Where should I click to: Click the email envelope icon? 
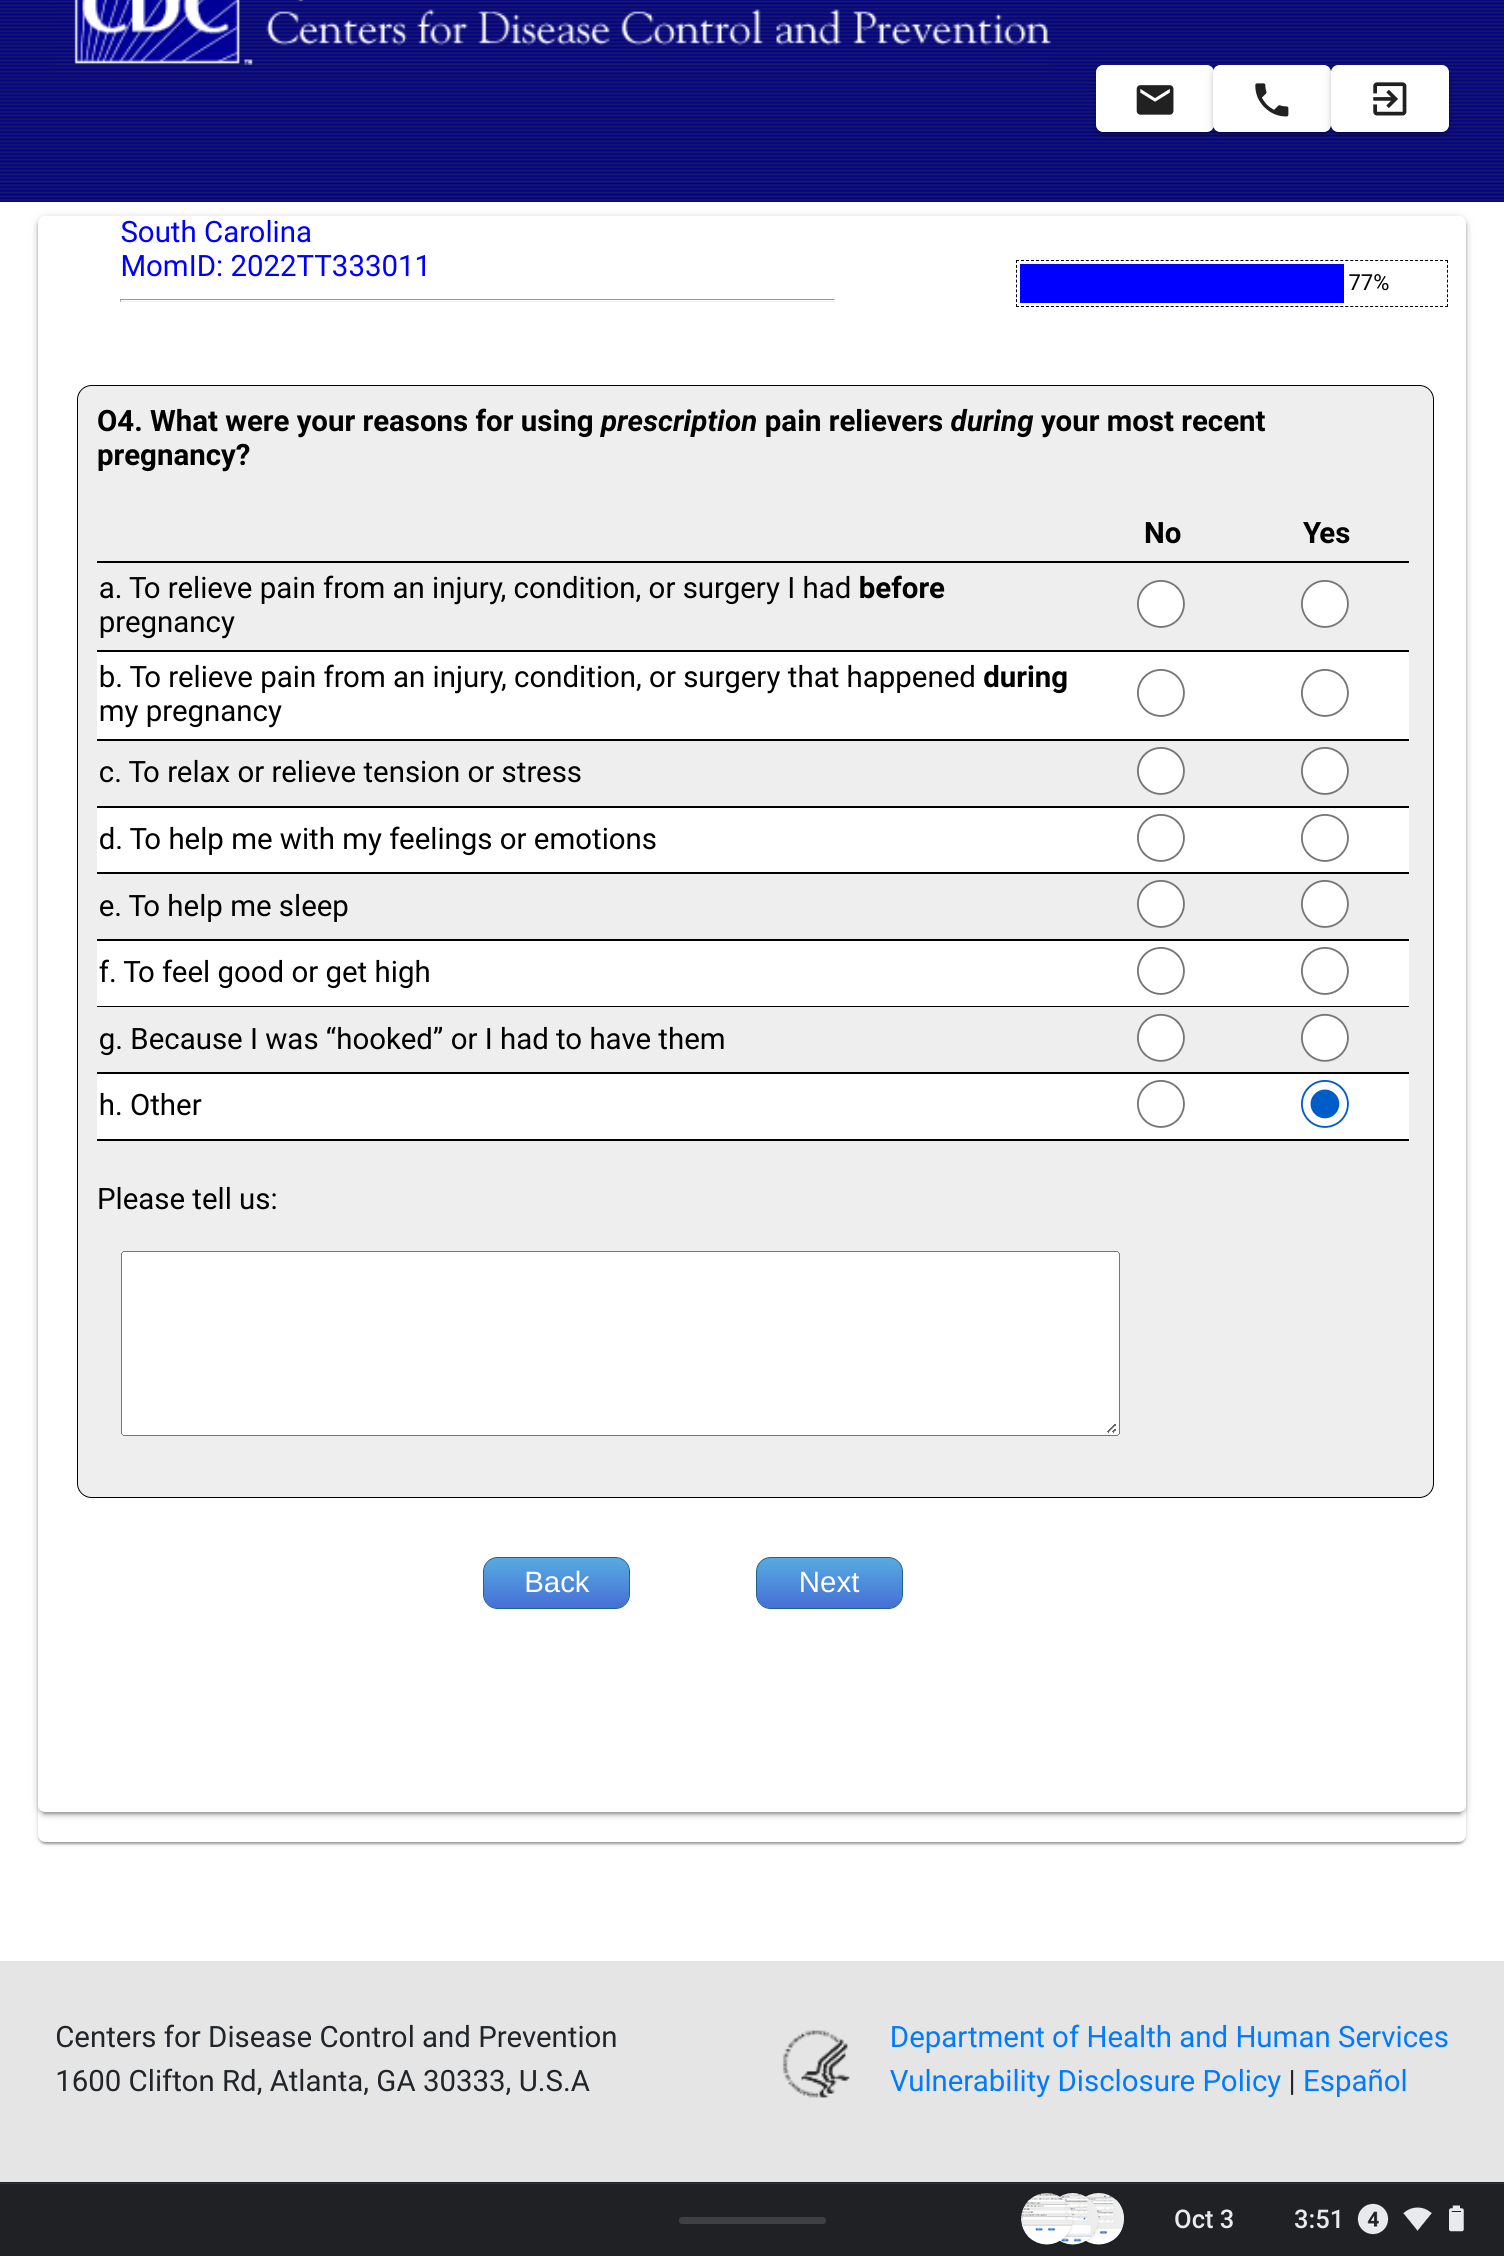click(1154, 99)
